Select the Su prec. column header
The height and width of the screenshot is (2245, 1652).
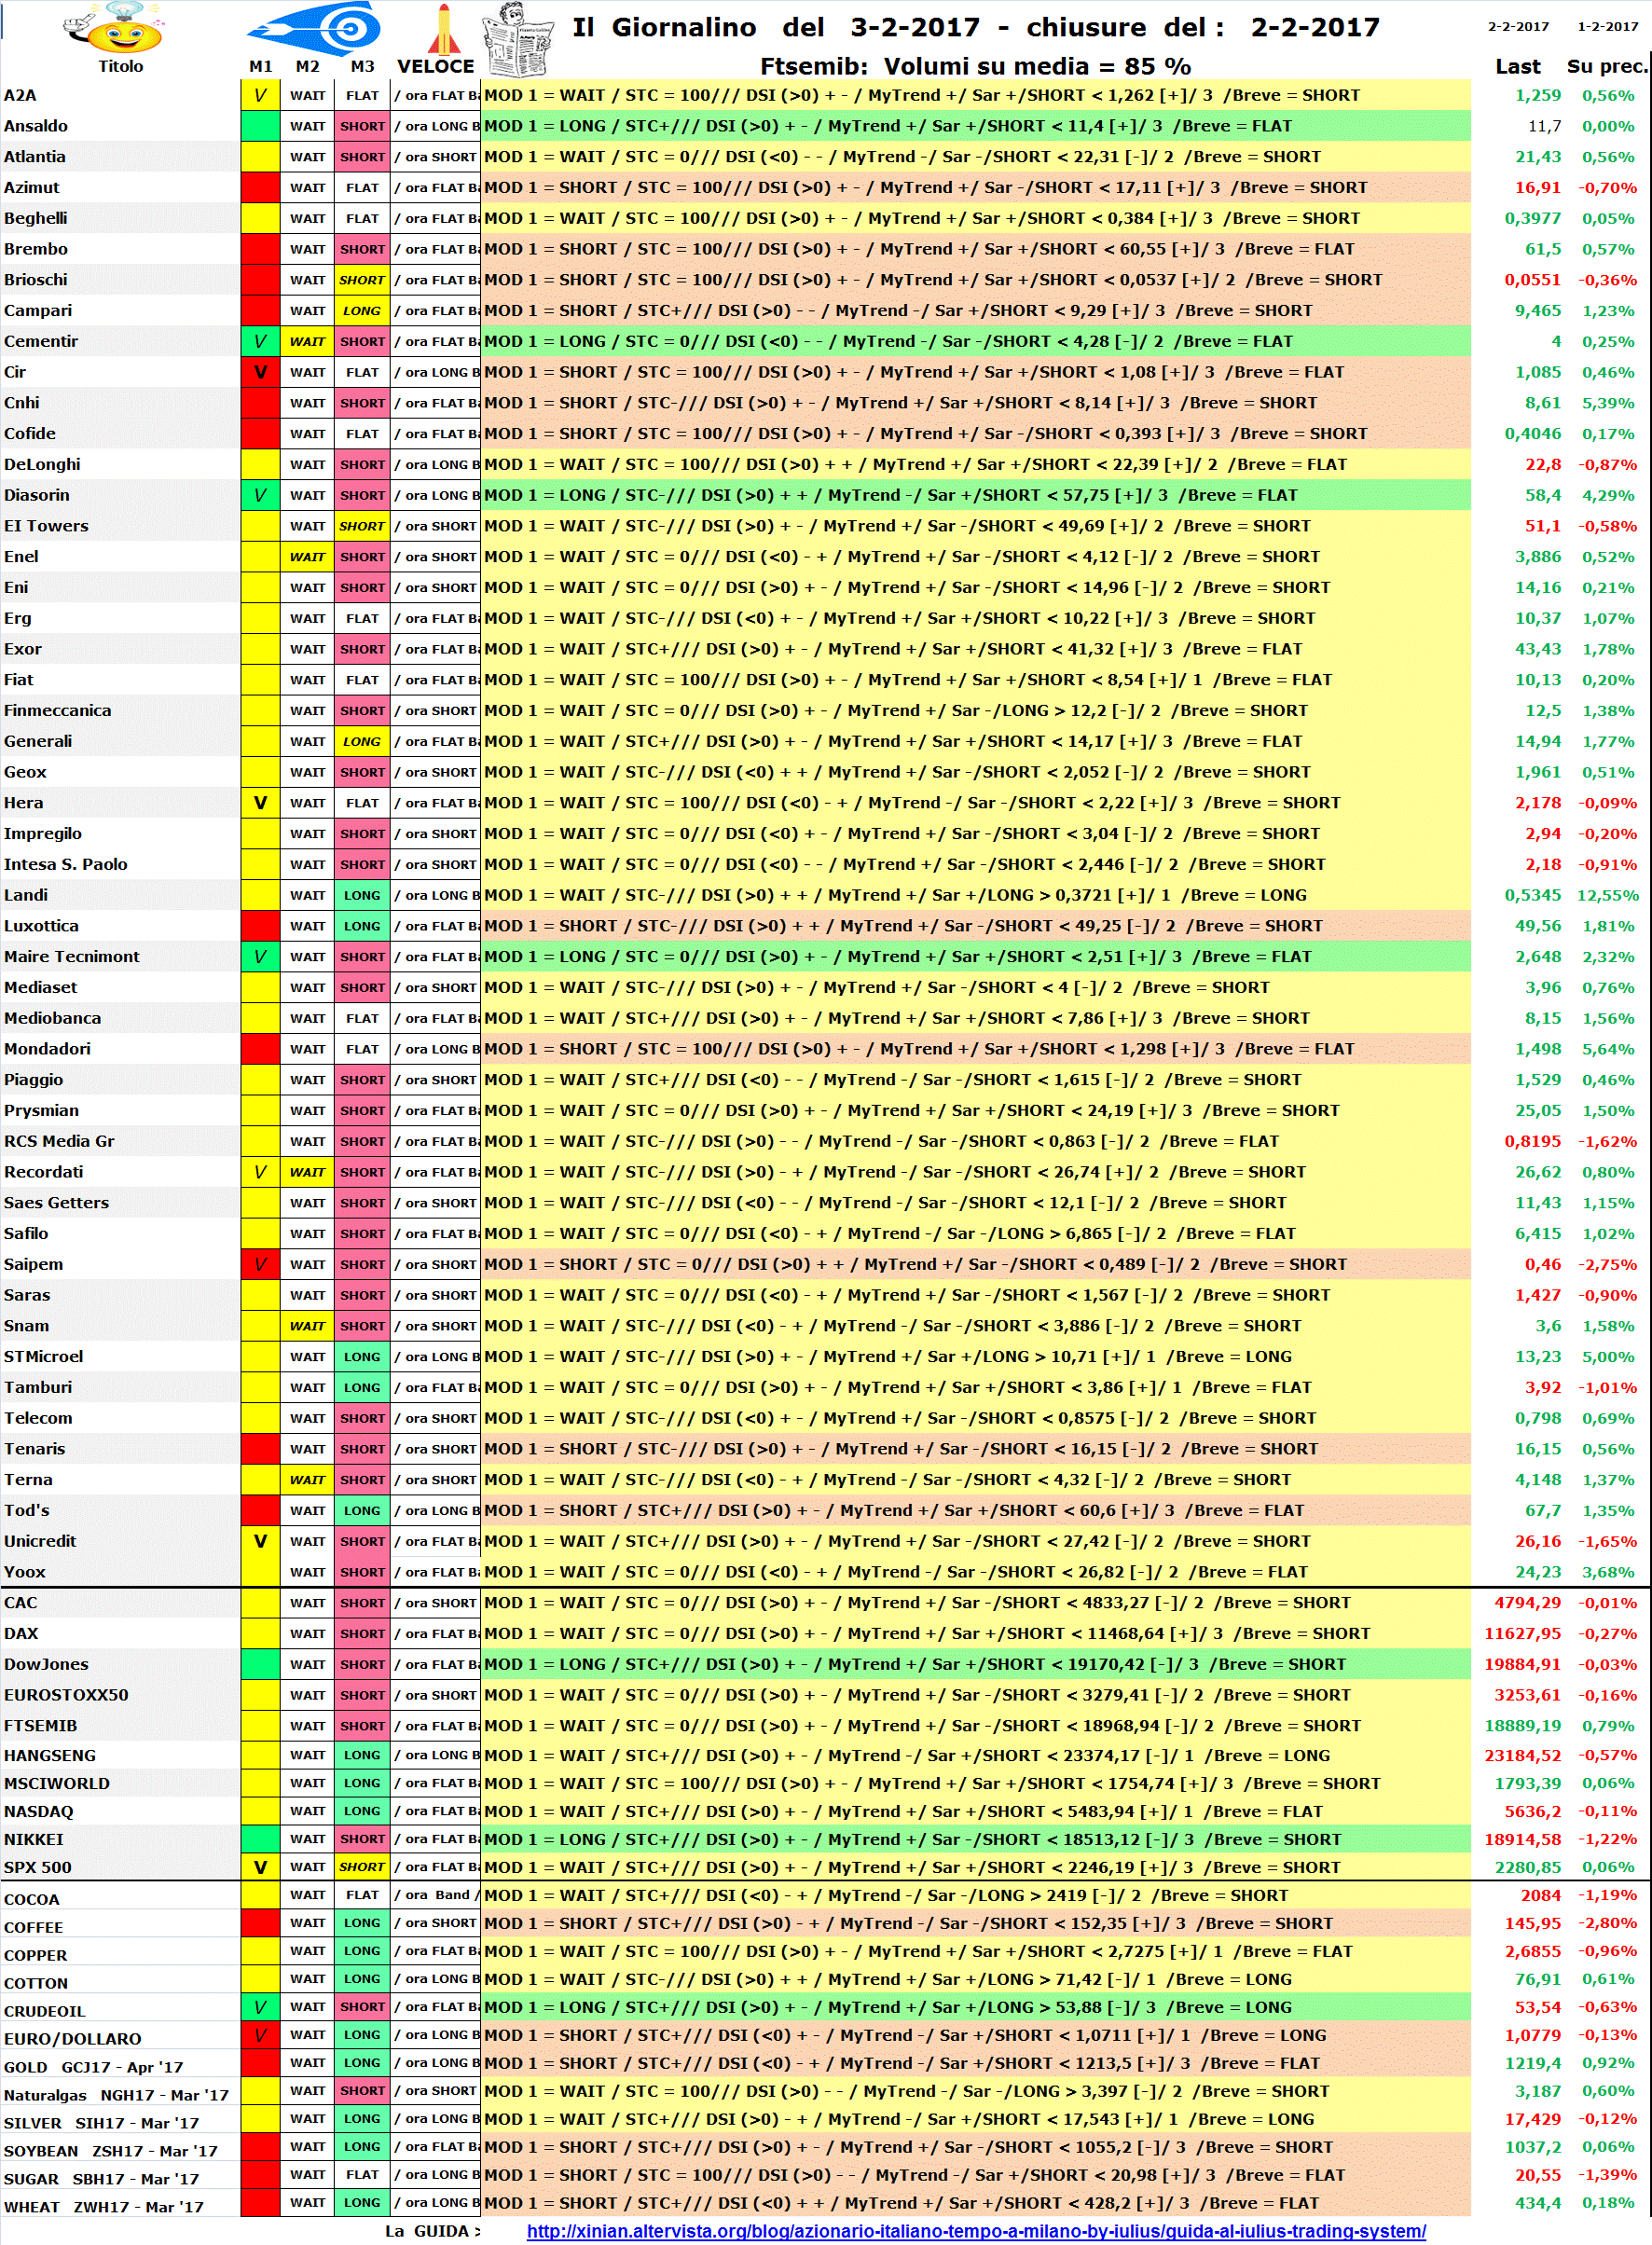click(x=1607, y=66)
